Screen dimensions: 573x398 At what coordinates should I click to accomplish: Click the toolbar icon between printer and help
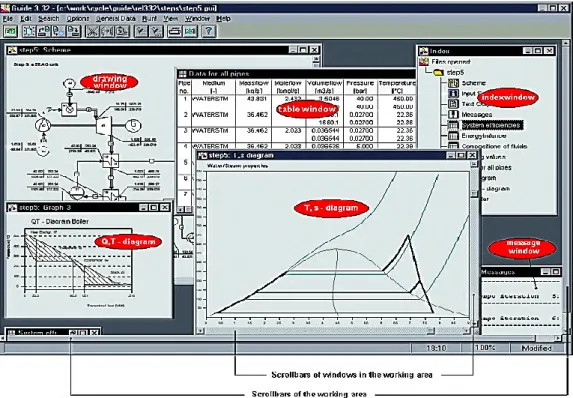190,31
